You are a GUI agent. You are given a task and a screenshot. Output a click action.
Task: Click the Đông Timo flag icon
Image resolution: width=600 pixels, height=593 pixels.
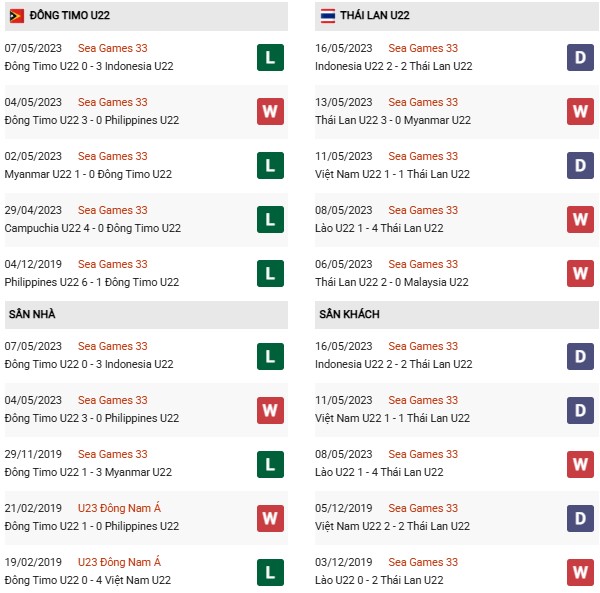(x=16, y=16)
